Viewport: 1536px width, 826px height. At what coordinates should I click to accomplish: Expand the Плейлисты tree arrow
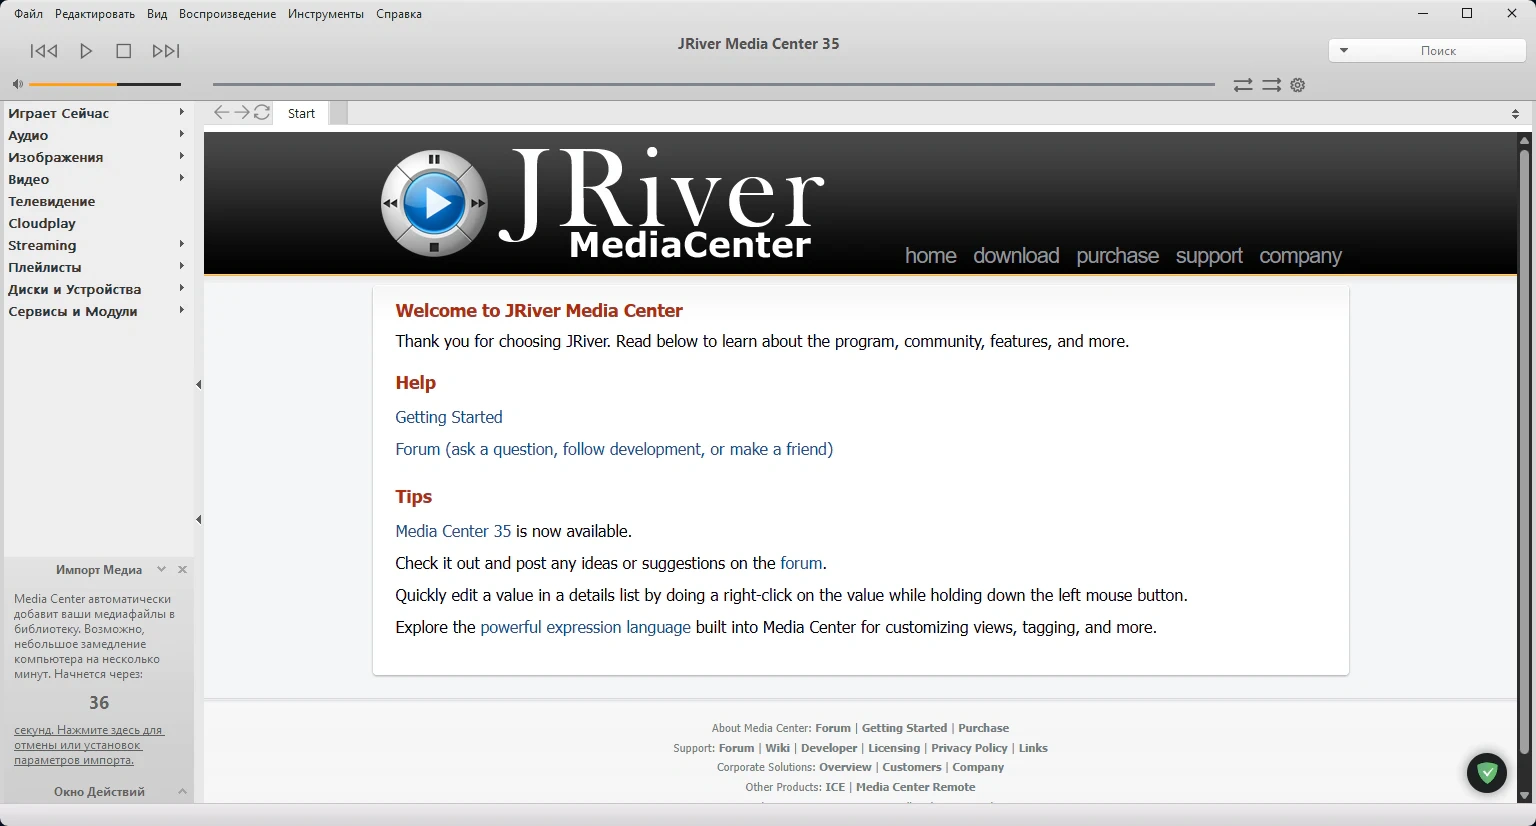click(x=181, y=266)
